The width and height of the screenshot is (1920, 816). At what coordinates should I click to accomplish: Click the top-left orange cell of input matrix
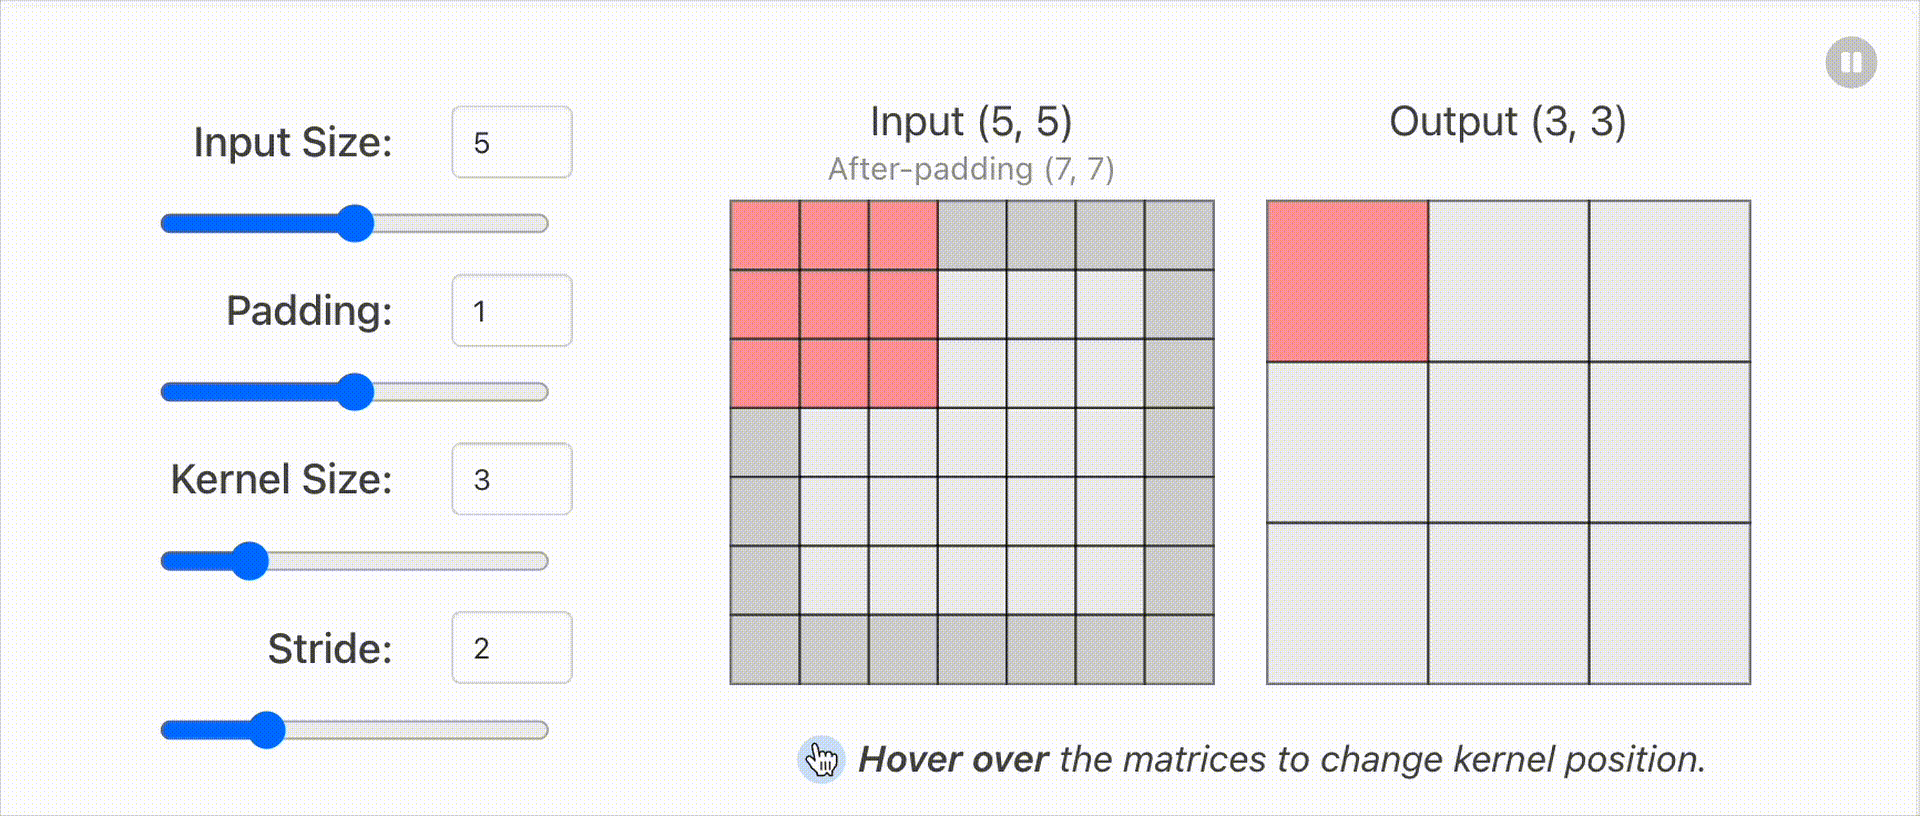click(765, 235)
